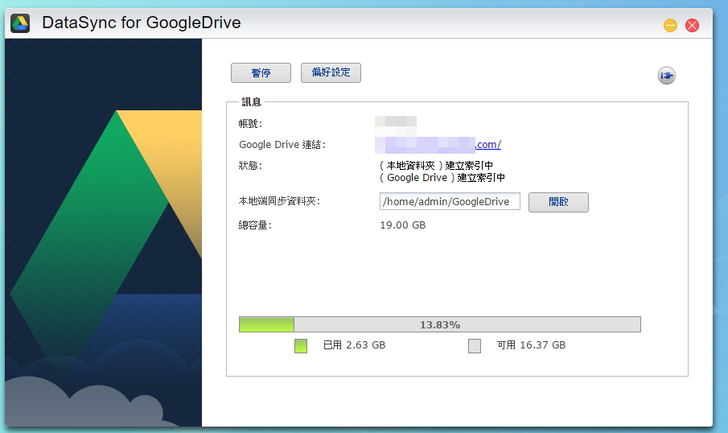Viewport: 728px width, 433px height.
Task: Click the gray 可用 legend swatch
Action: click(474, 346)
